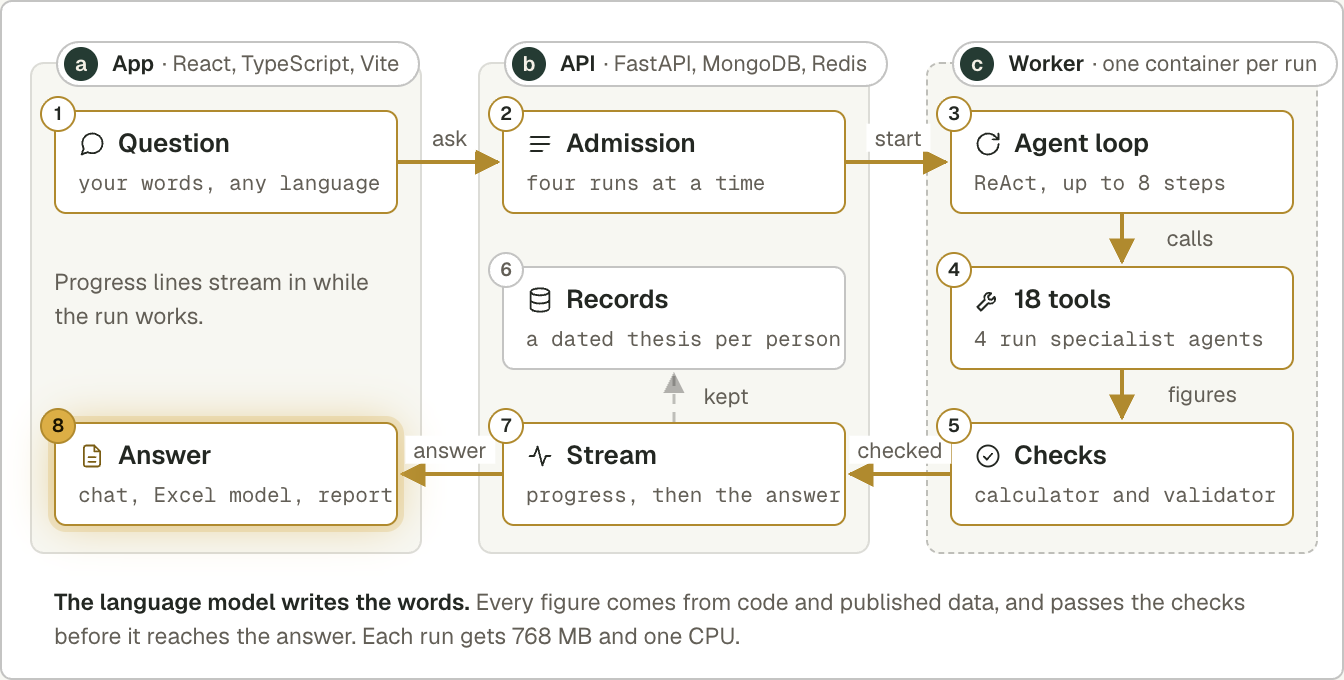Select the API · FastAPI, MongoDB, Redis header pill
1344x680 pixels.
pos(696,65)
